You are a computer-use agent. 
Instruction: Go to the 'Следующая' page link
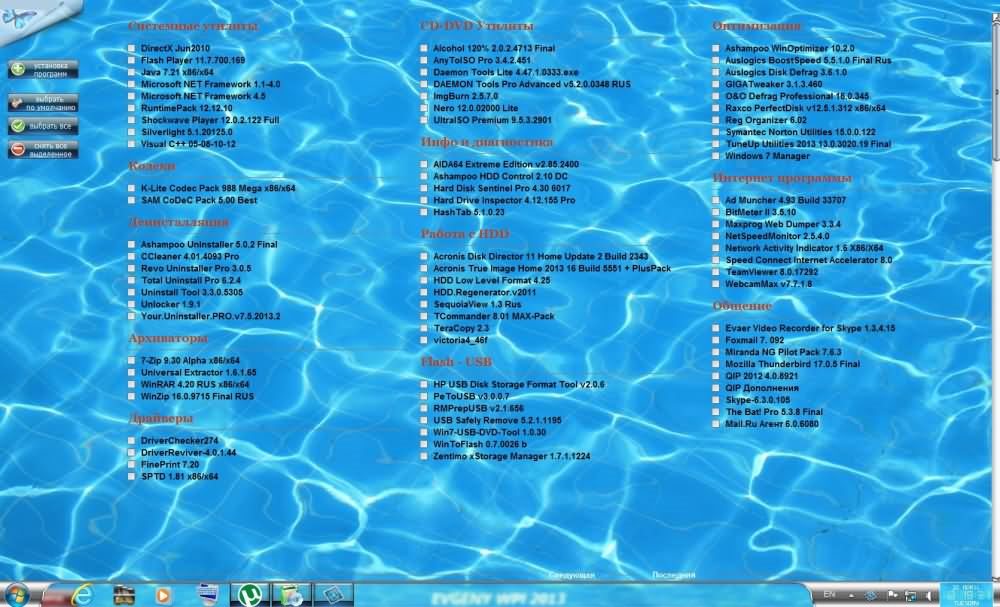point(573,575)
